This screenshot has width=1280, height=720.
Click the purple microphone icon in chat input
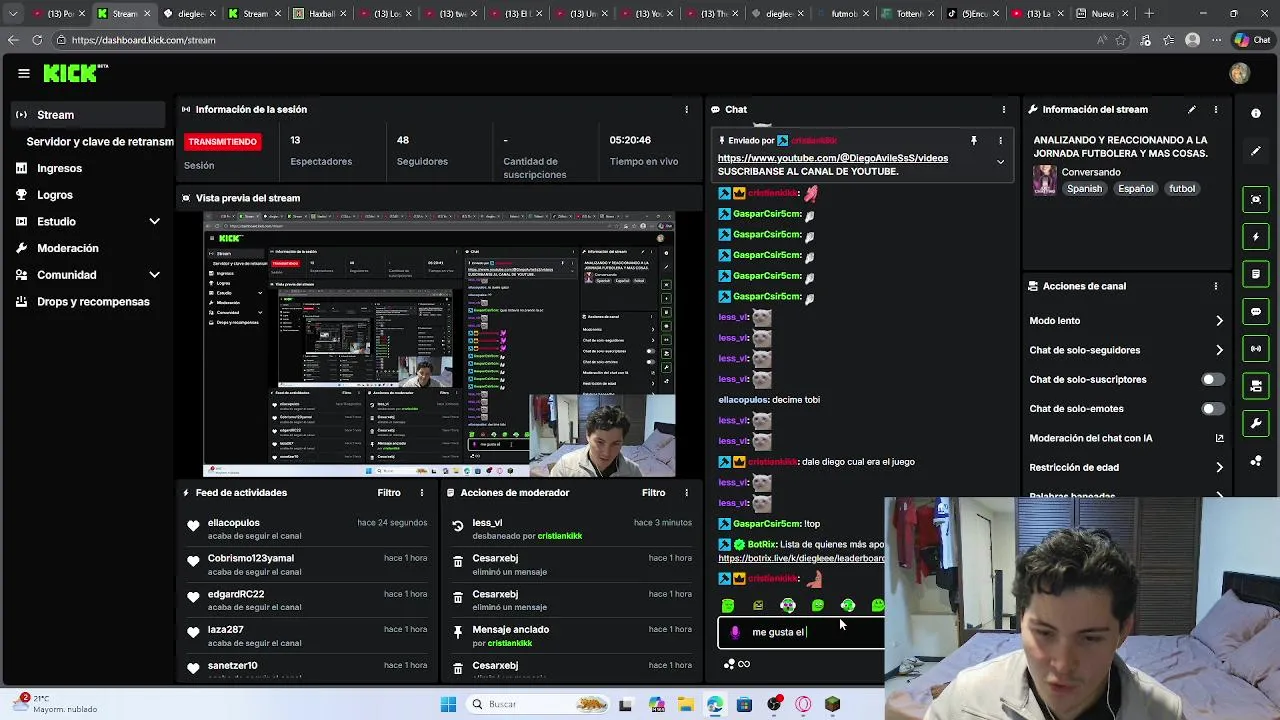pyautogui.click(x=736, y=632)
